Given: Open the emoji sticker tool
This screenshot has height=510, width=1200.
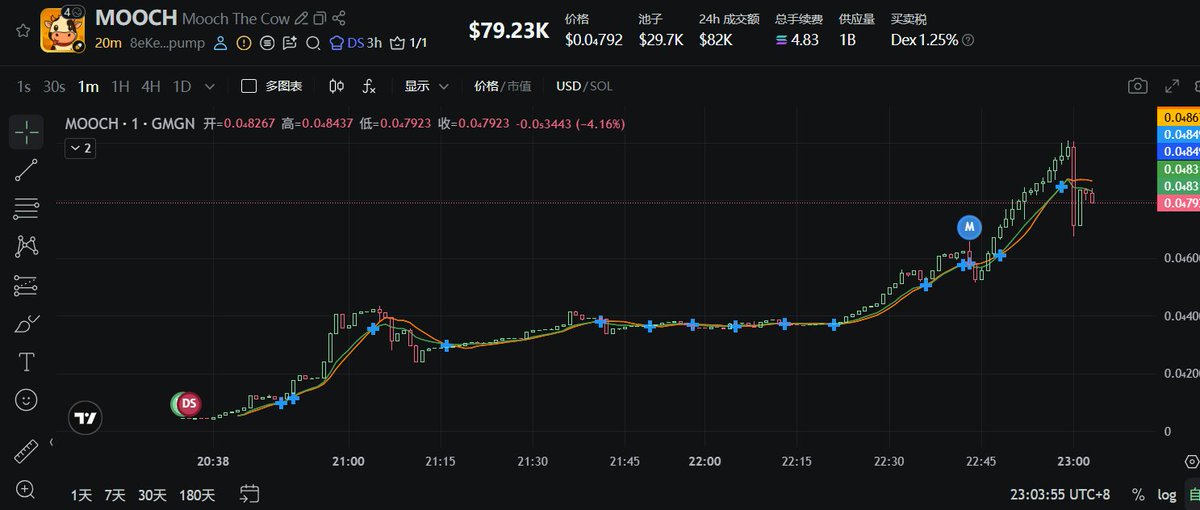Looking at the screenshot, I should (x=27, y=399).
